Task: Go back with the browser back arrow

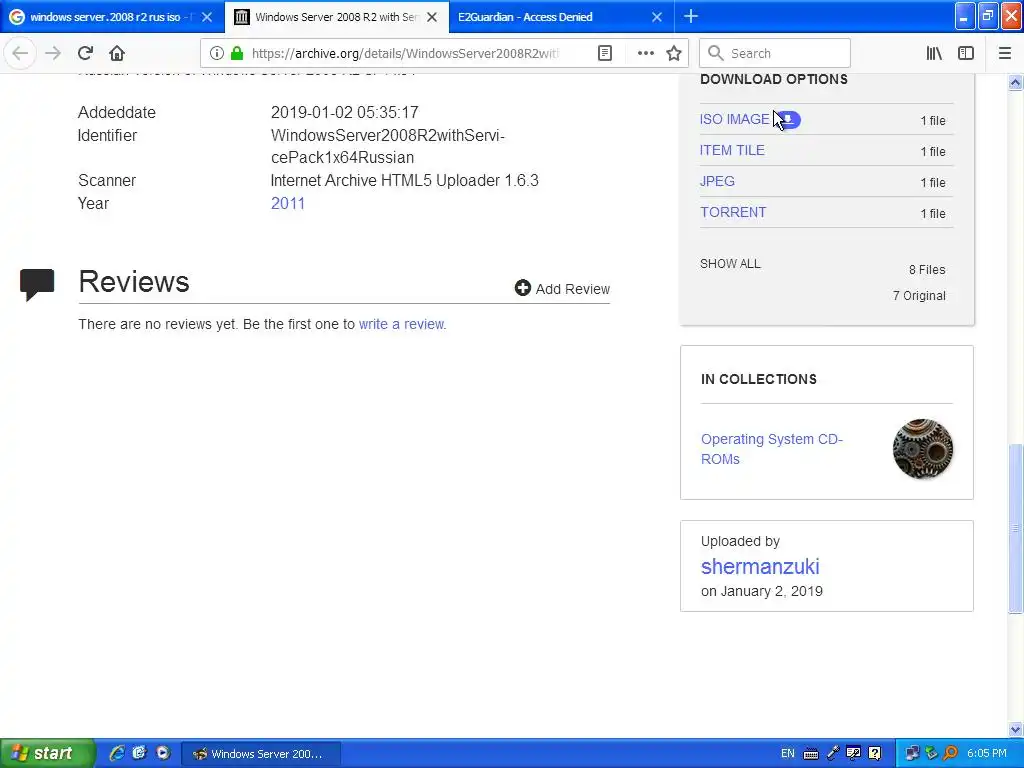Action: point(20,53)
